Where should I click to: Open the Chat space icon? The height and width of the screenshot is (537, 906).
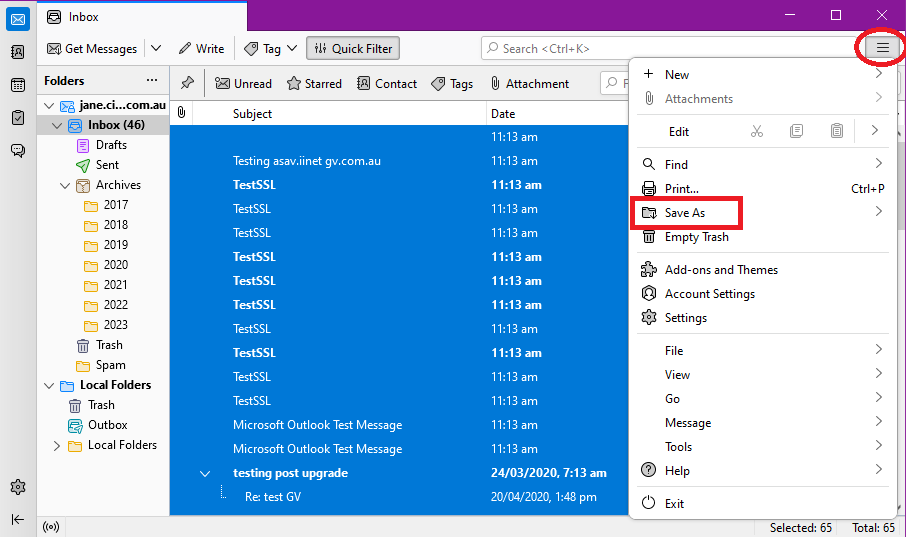click(18, 151)
